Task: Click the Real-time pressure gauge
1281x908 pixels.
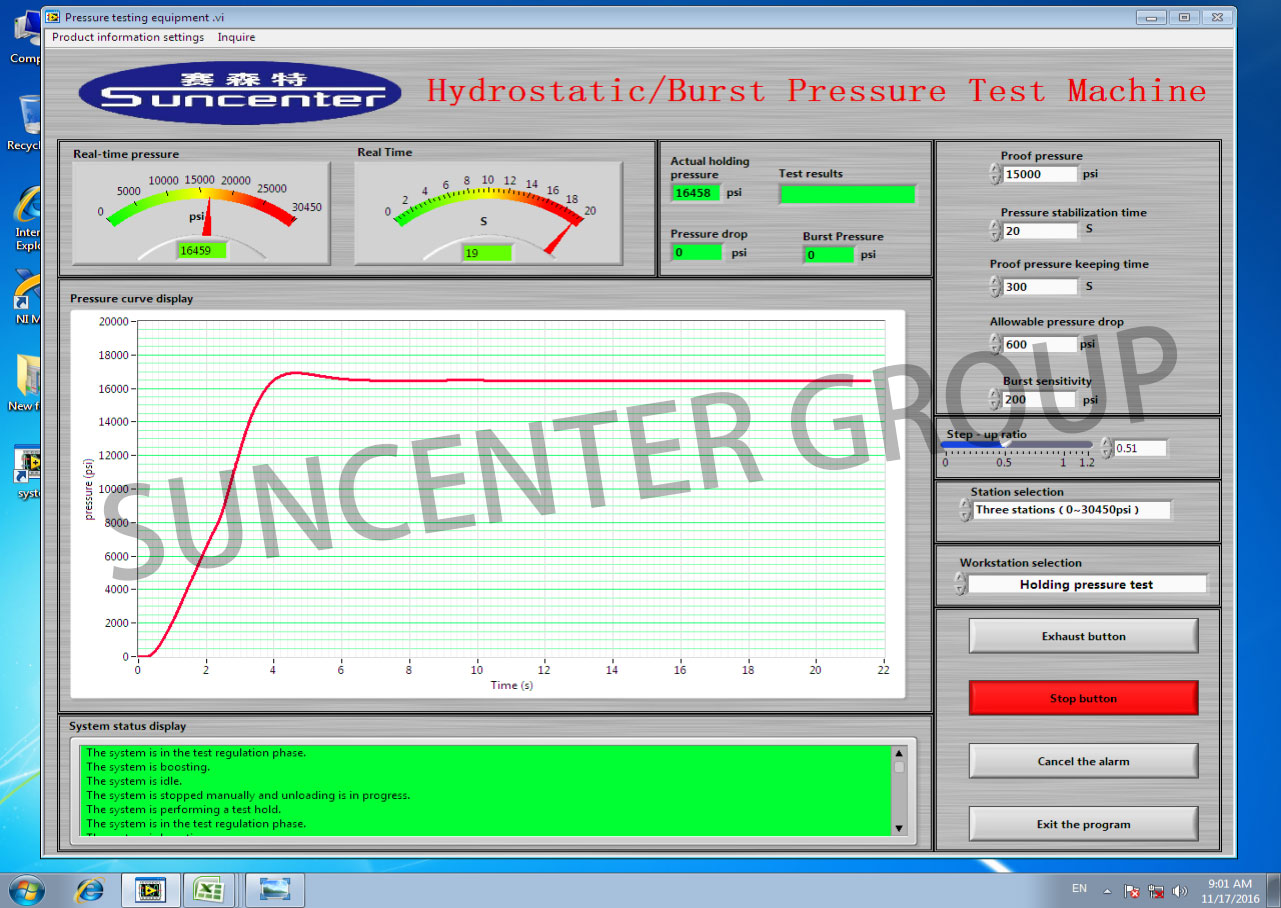Action: tap(200, 212)
